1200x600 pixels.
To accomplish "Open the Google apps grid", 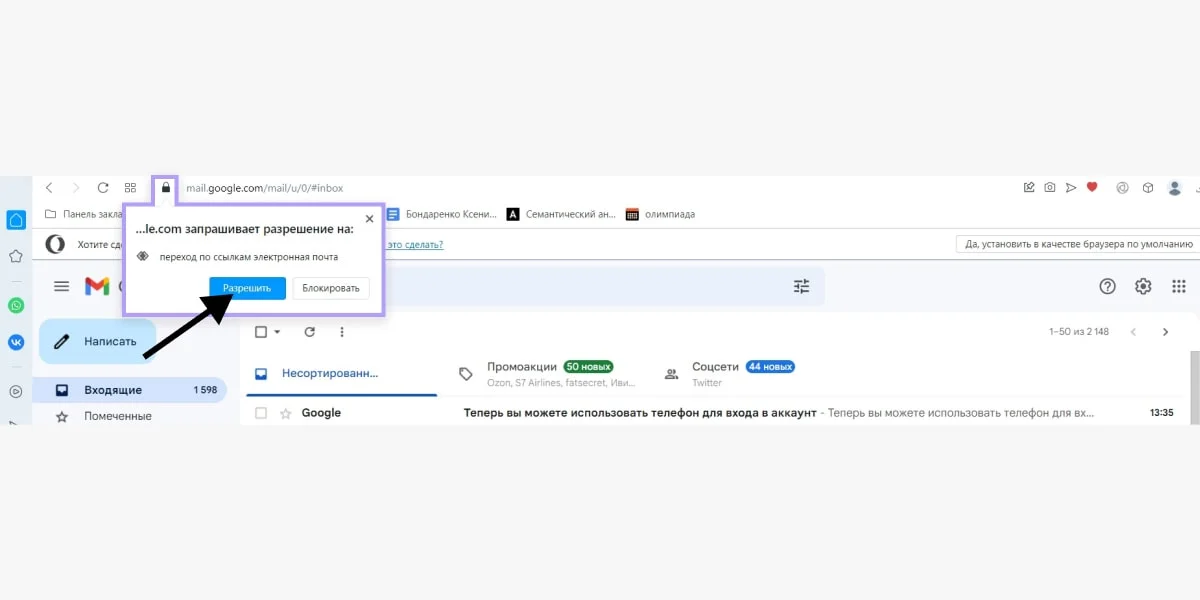I will 1179,286.
